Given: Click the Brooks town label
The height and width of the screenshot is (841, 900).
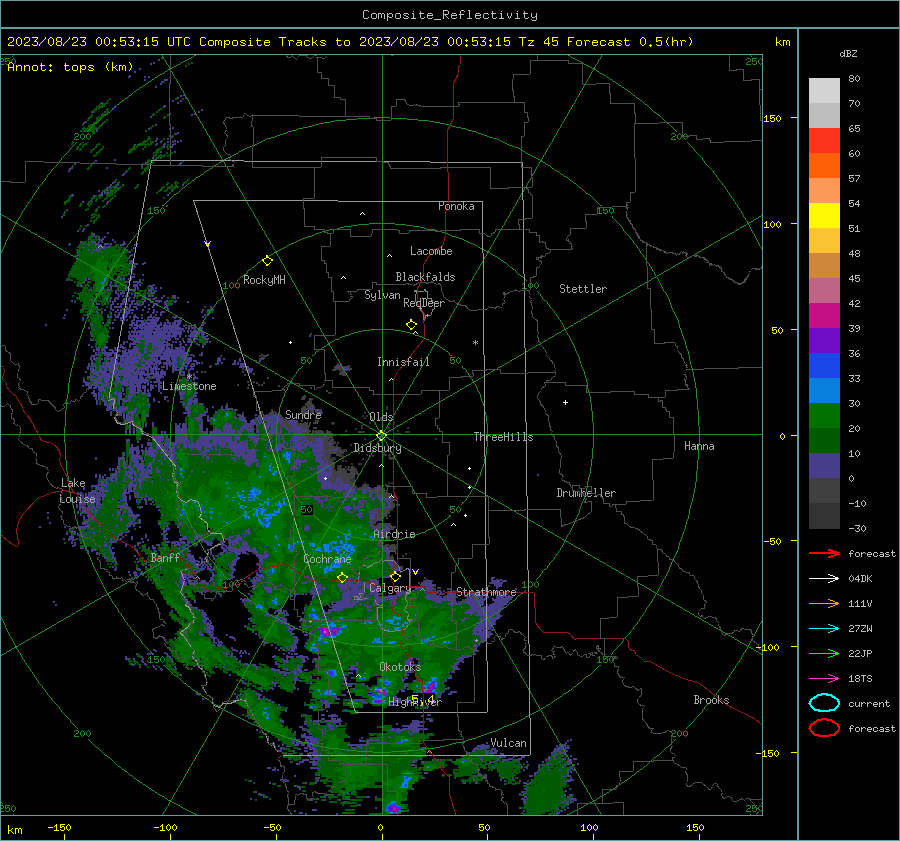Looking at the screenshot, I should pos(711,700).
